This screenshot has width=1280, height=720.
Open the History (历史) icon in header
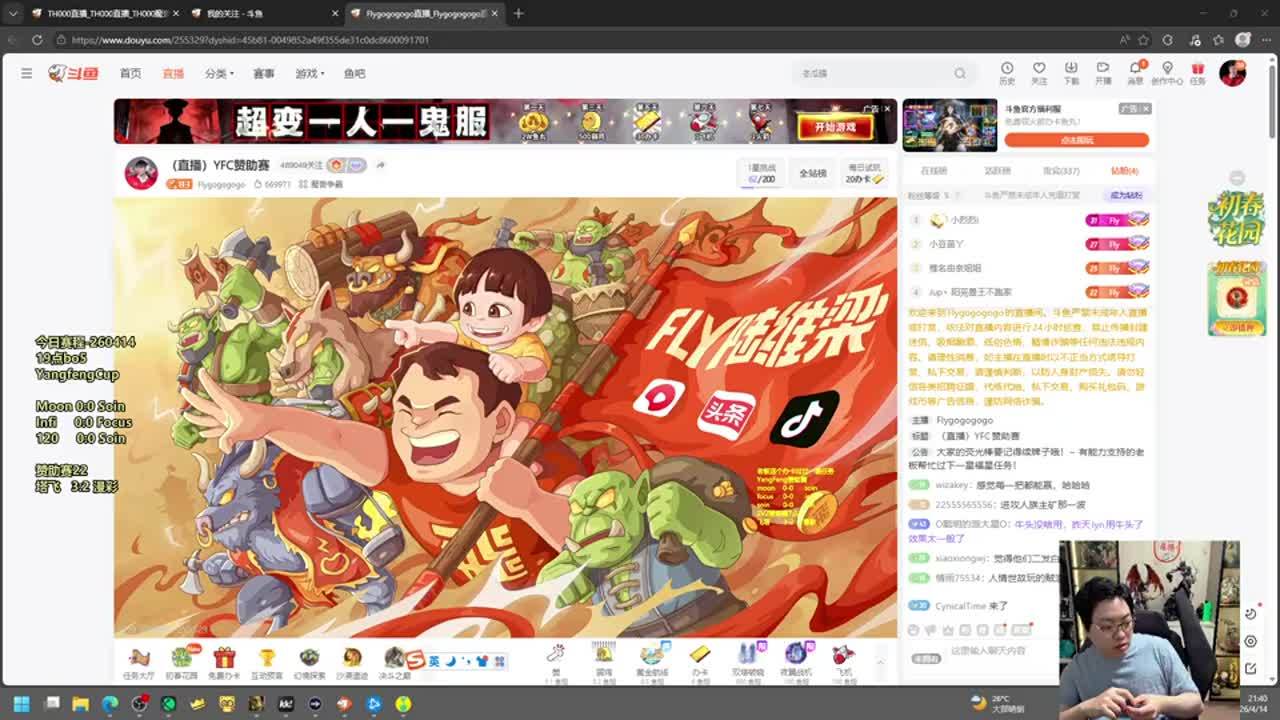tap(1007, 72)
